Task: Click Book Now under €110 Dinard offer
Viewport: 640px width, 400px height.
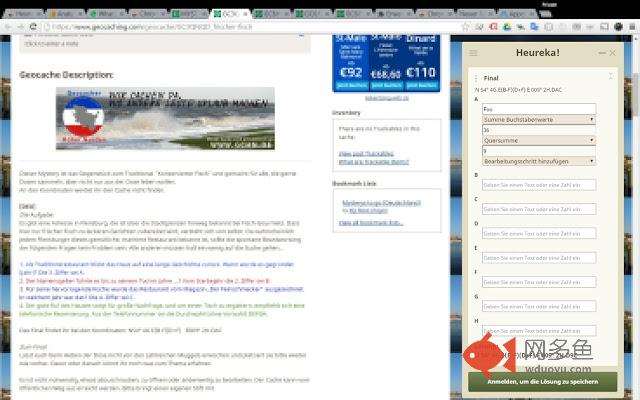Action: (x=422, y=85)
